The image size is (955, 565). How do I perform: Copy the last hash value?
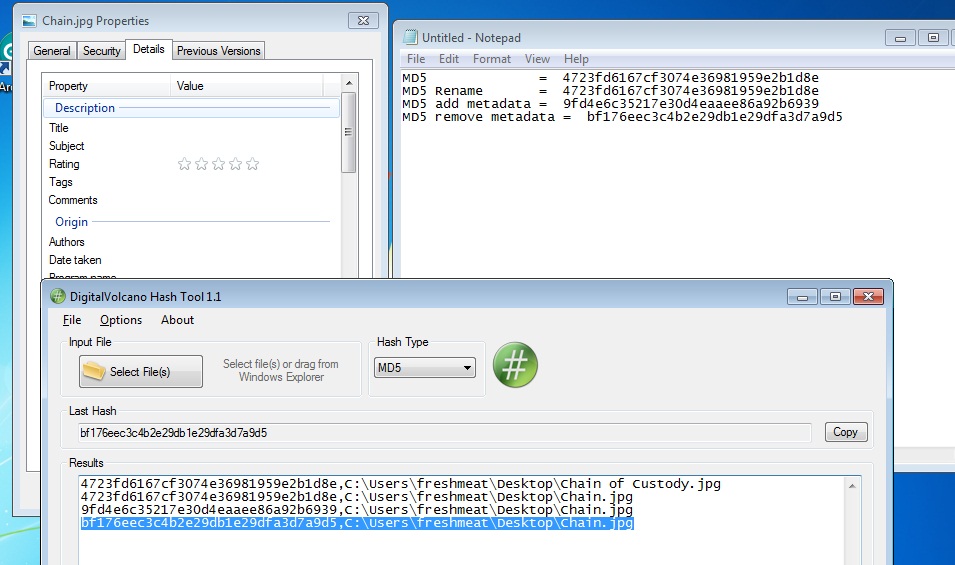pyautogui.click(x=846, y=432)
